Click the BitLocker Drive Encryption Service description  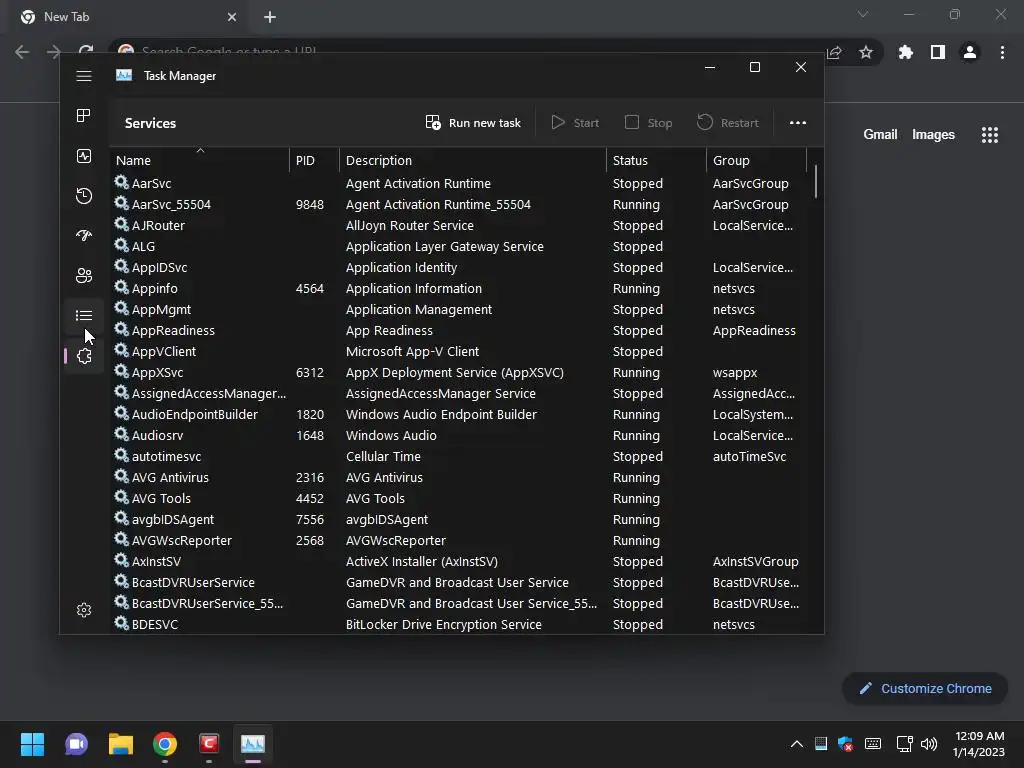(x=443, y=624)
